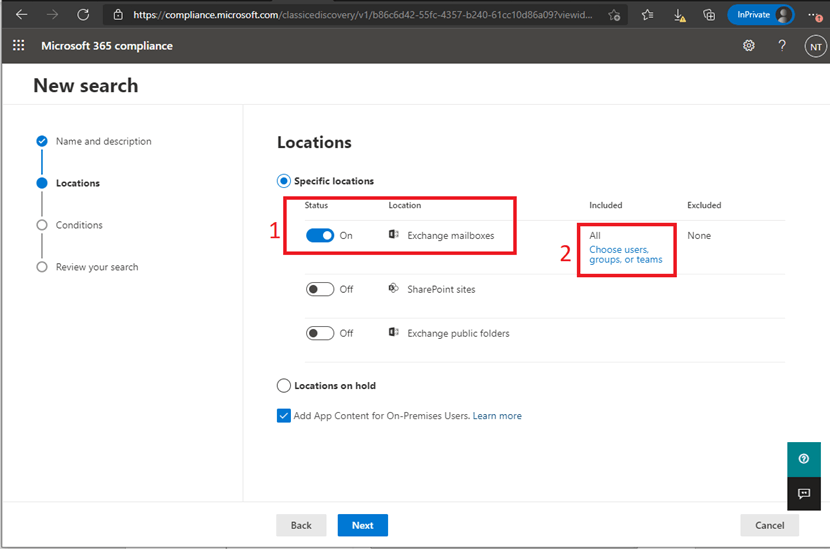Cancel the new search
The width and height of the screenshot is (830, 549).
770,525
